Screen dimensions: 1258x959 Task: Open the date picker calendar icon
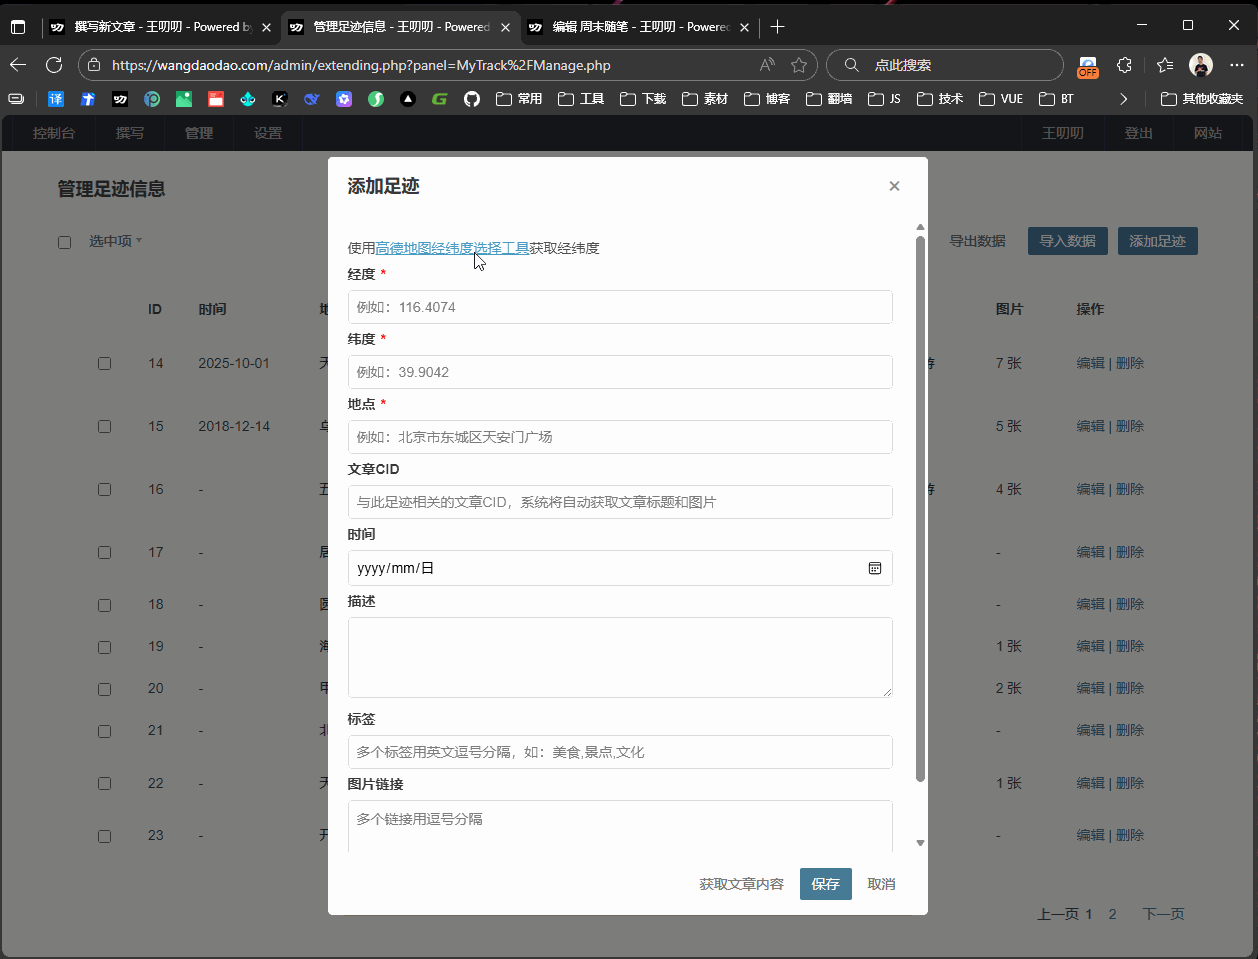[875, 568]
